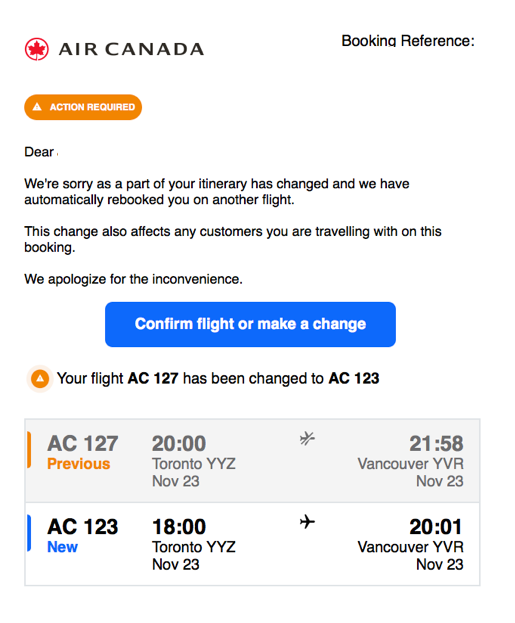Click Confirm flight or make a change
This screenshot has height=623, width=515.
[250, 324]
